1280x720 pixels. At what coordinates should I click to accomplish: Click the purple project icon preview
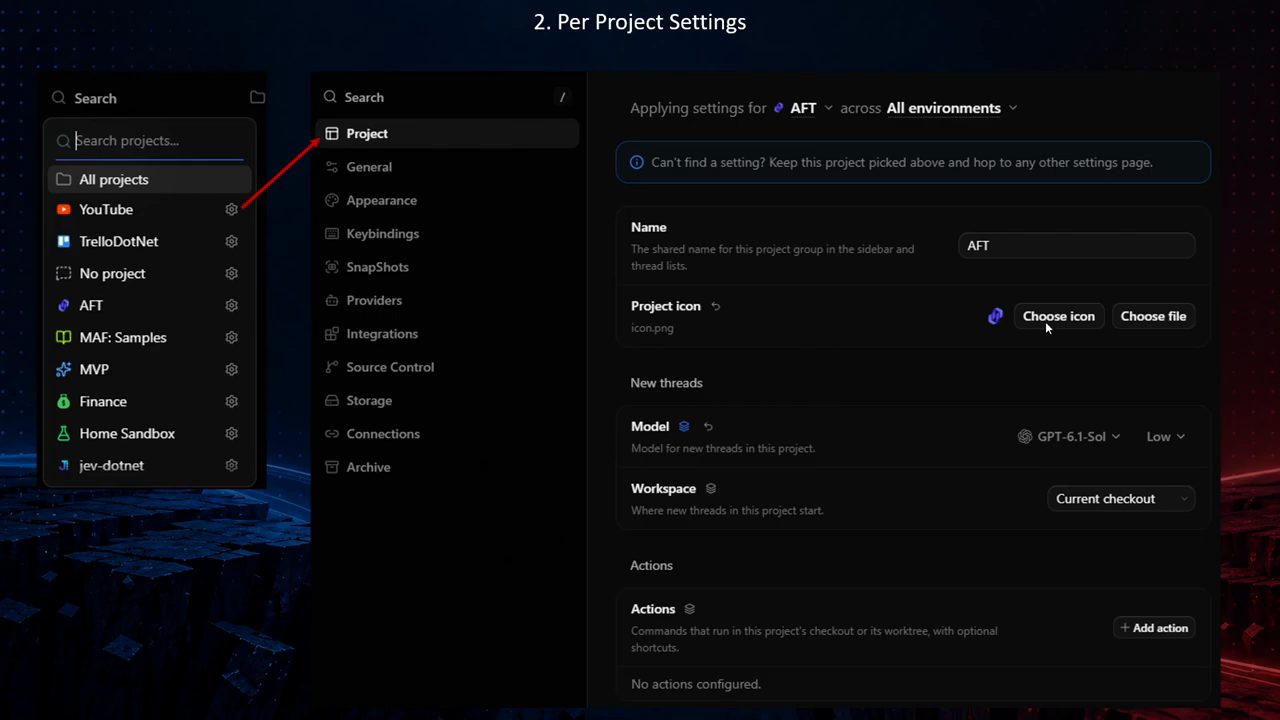pyautogui.click(x=995, y=316)
